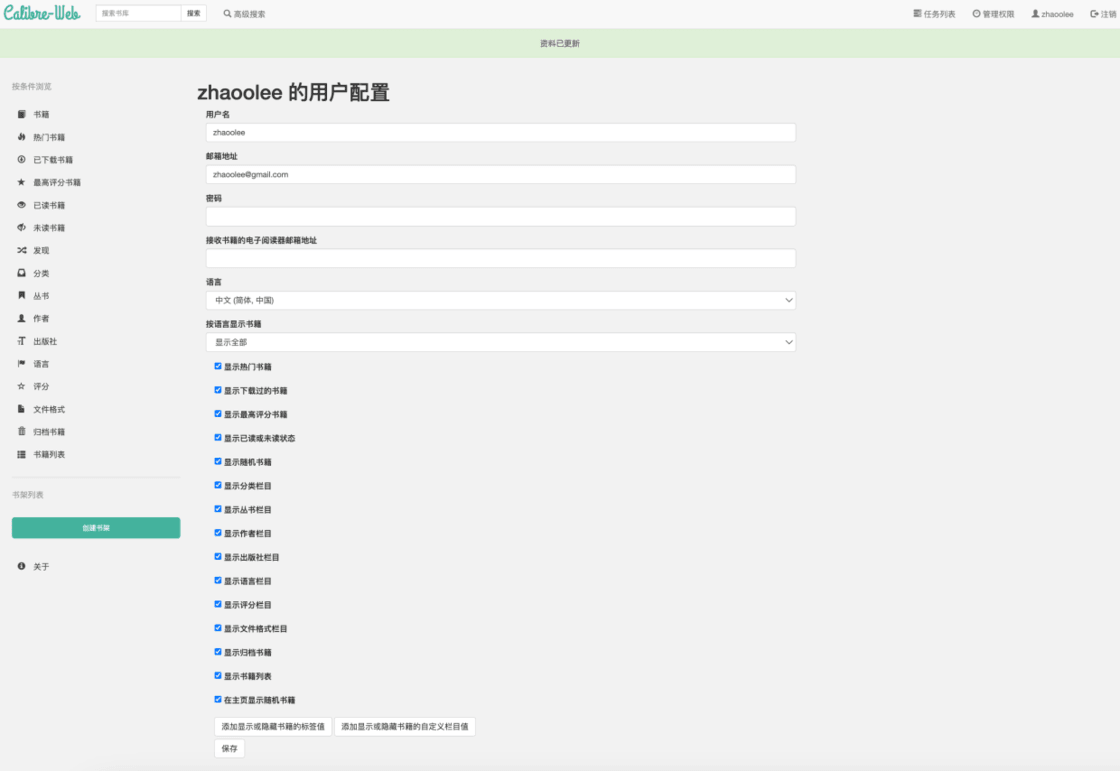Disable 在主页显示随机书籍 checkbox
Viewport: 1120px width, 771px height.
(218, 700)
